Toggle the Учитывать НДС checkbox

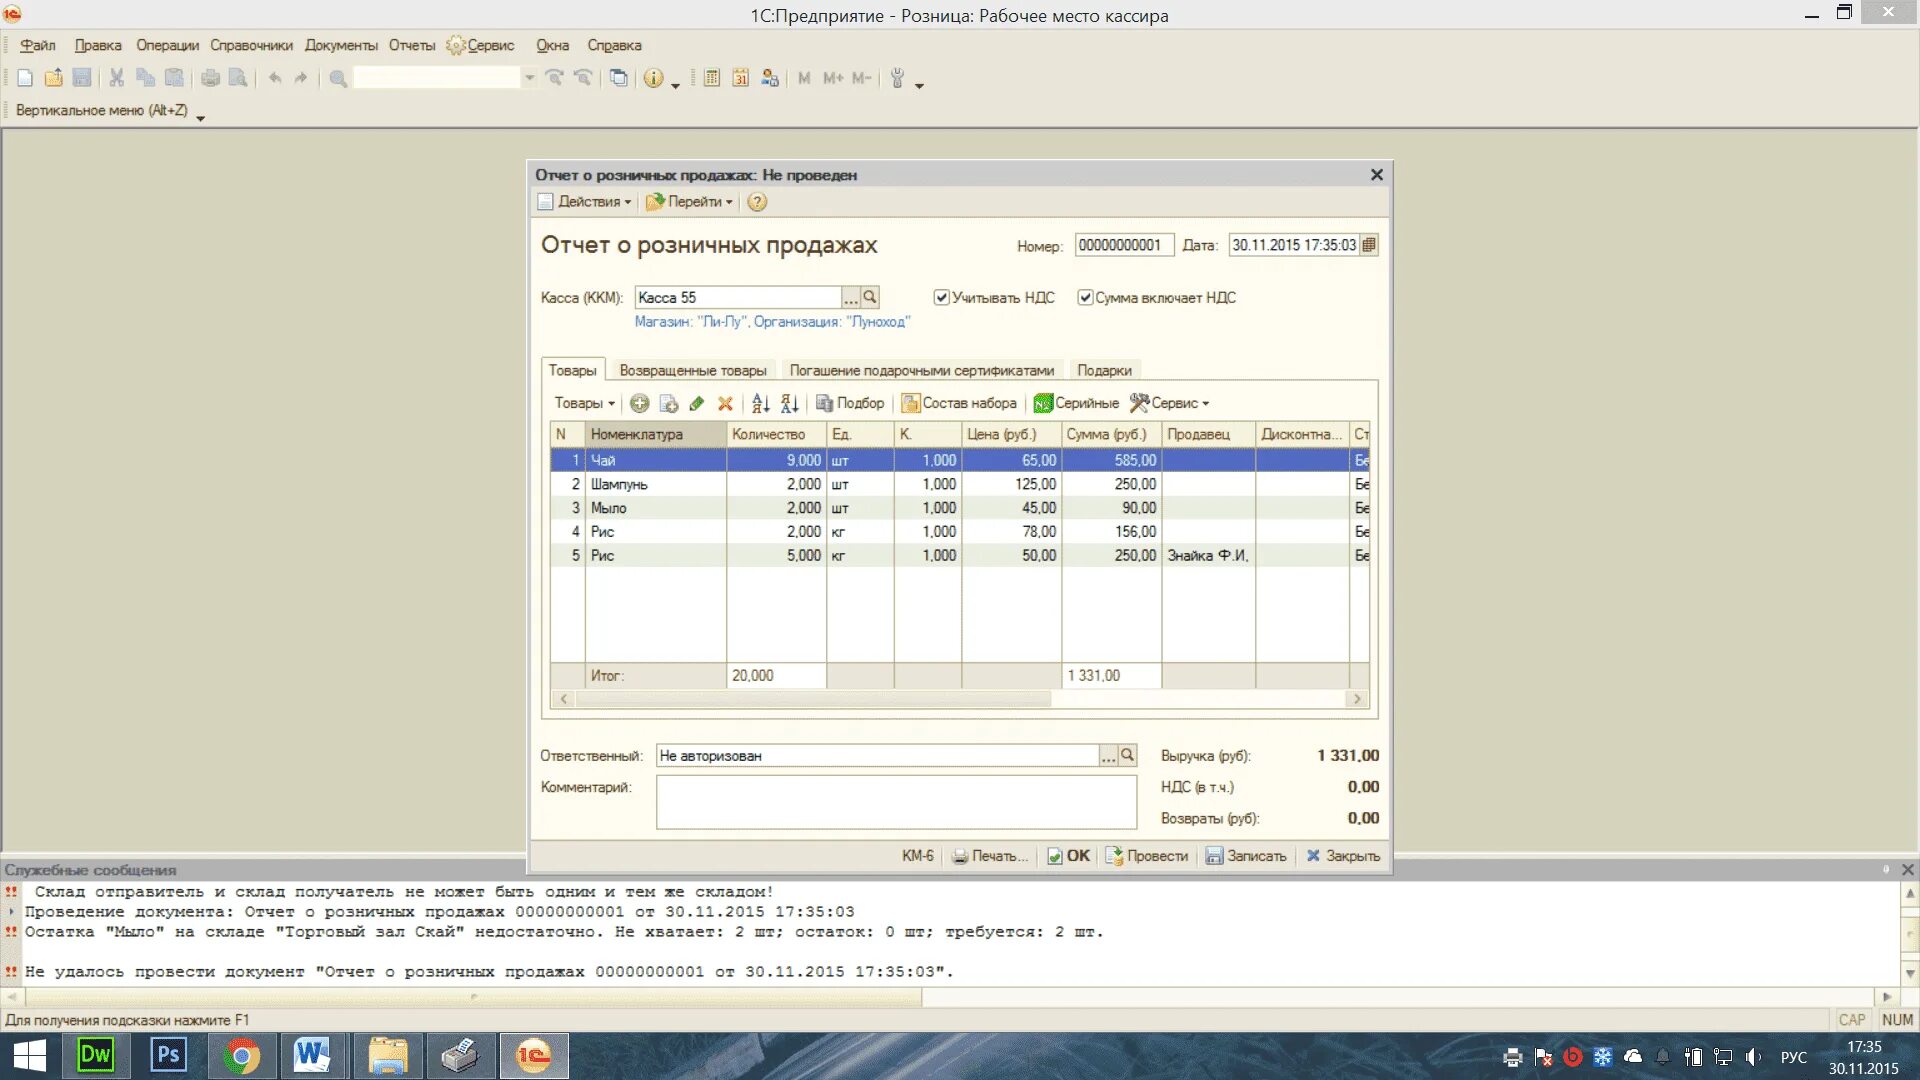[941, 297]
